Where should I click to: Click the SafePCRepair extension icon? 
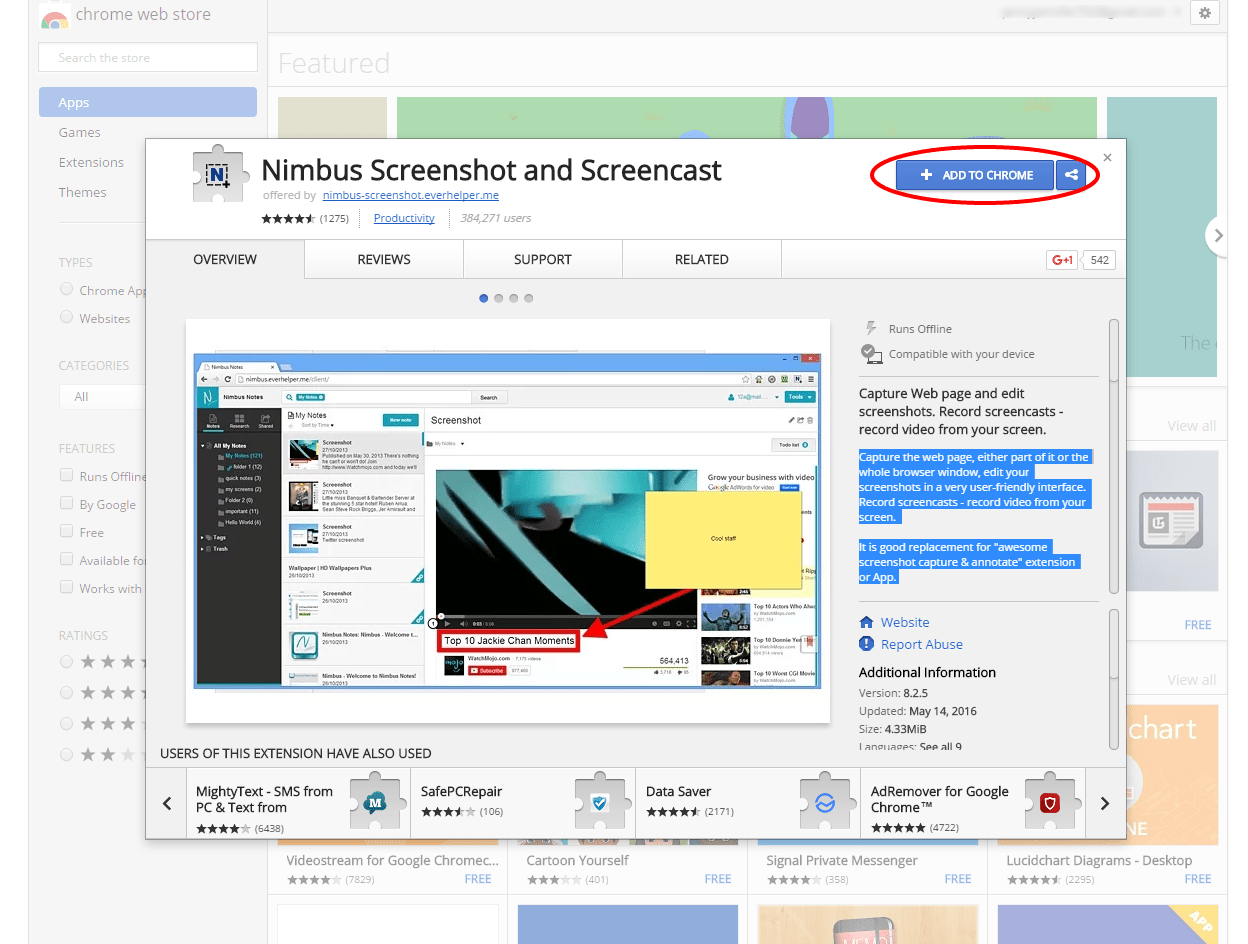click(602, 802)
